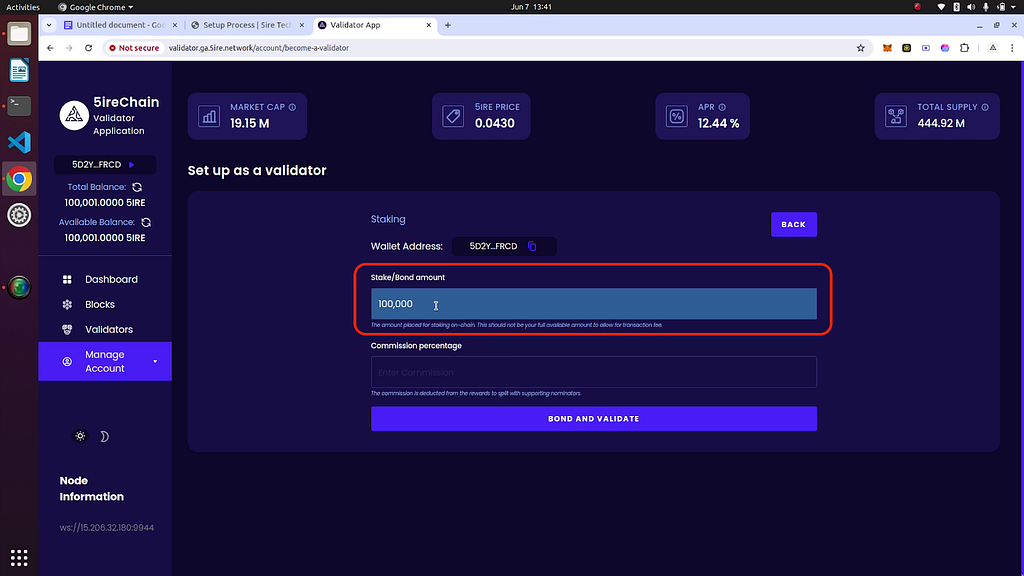Click the APR percent icon
This screenshot has width=1024, height=576.
pos(677,116)
